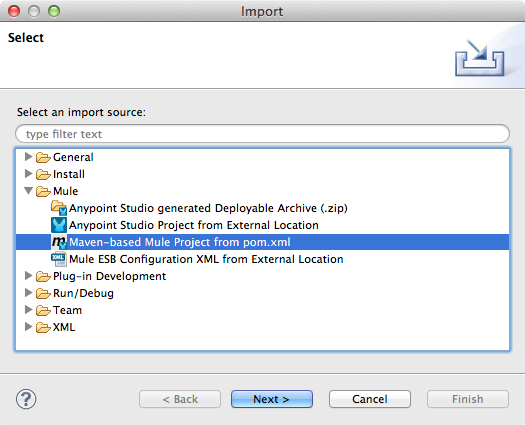
Task: Click the Cancel button
Action: coord(370,399)
